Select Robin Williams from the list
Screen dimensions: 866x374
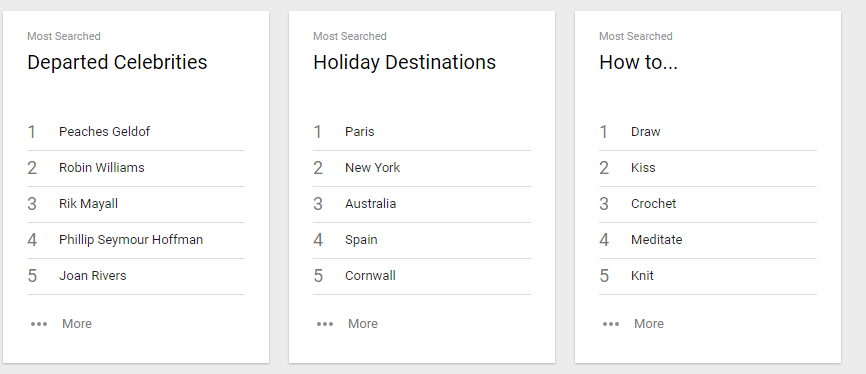coord(136,168)
